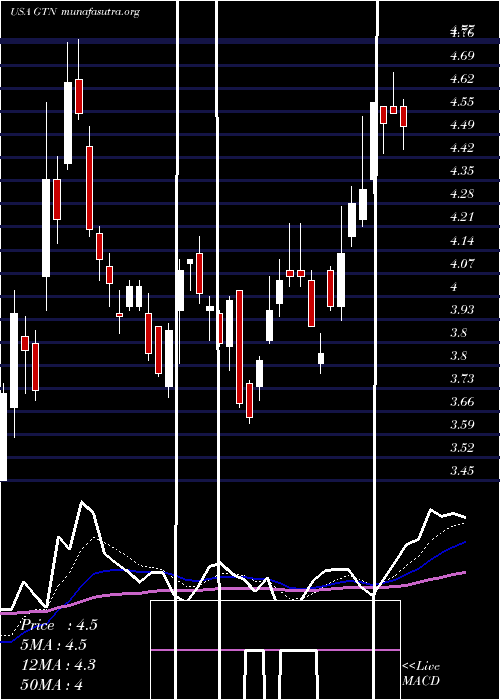This screenshot has width=500, height=700.
Task: Click the 4.35 price axis label
Action: pos(462,171)
